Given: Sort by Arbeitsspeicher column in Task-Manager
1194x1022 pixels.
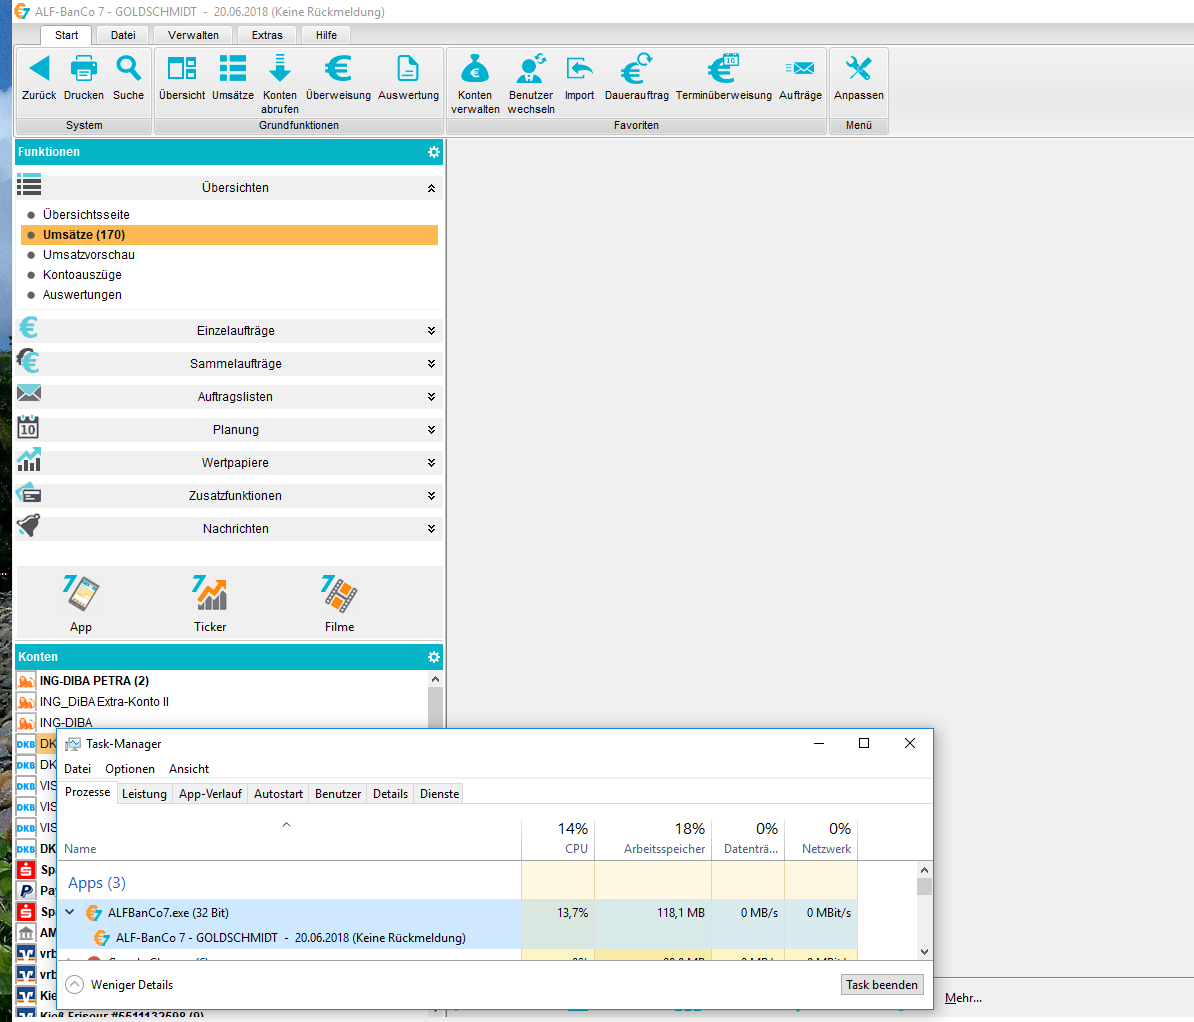Looking at the screenshot, I should pyautogui.click(x=653, y=838).
